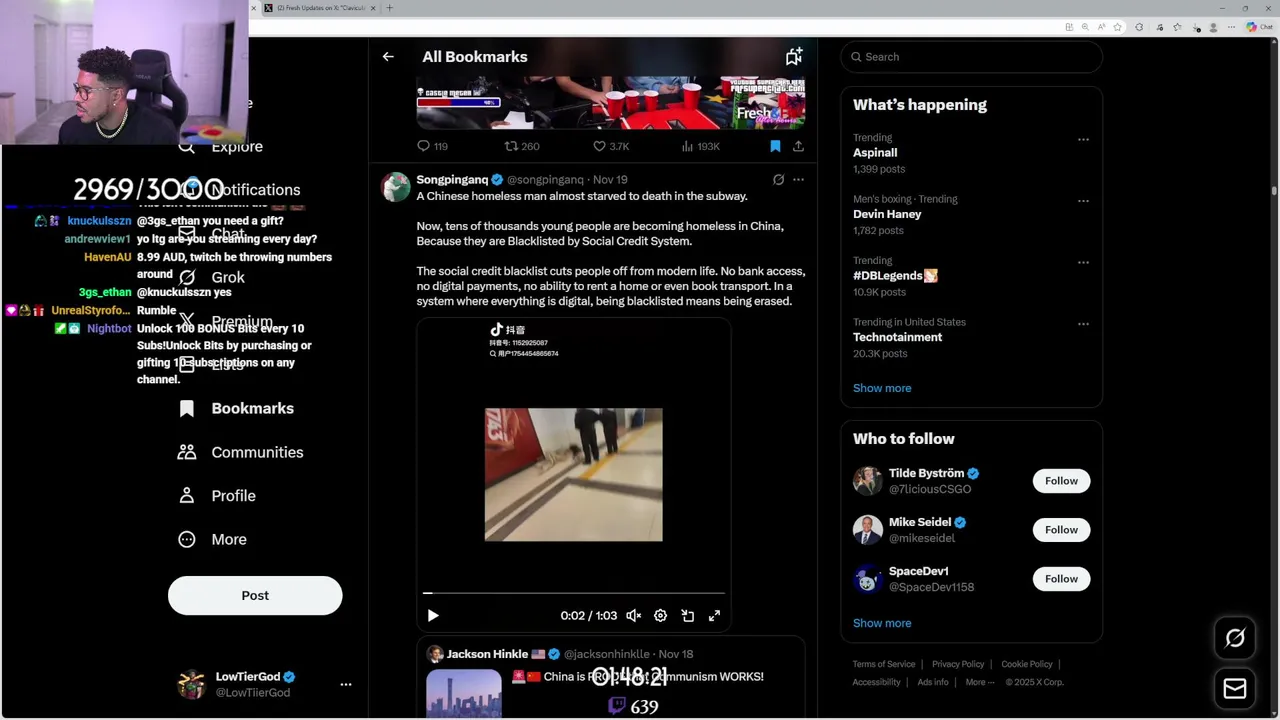Open video settings gear
The width and height of the screenshot is (1280, 720).
660,616
